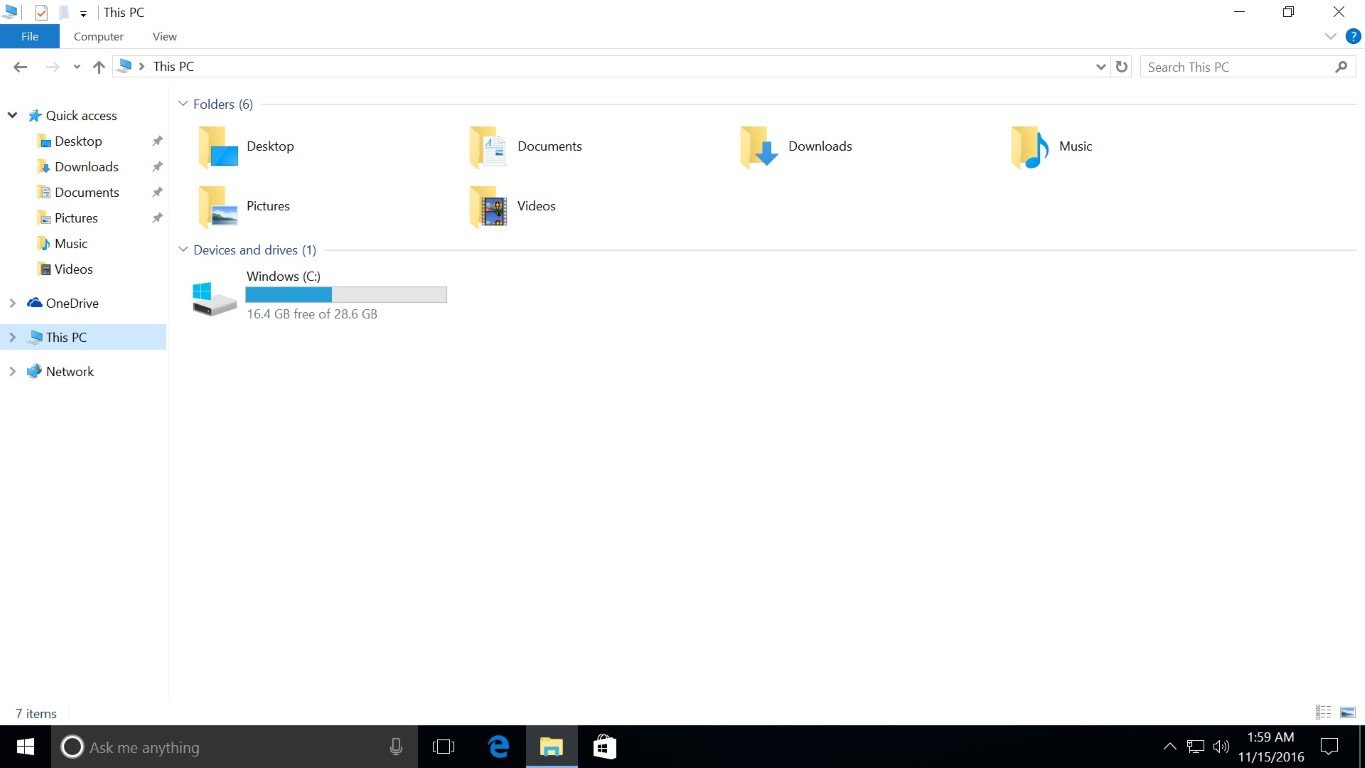This screenshot has height=768, width=1365.
Task: Open the Pictures folder in the Folders section
Action: (x=244, y=206)
